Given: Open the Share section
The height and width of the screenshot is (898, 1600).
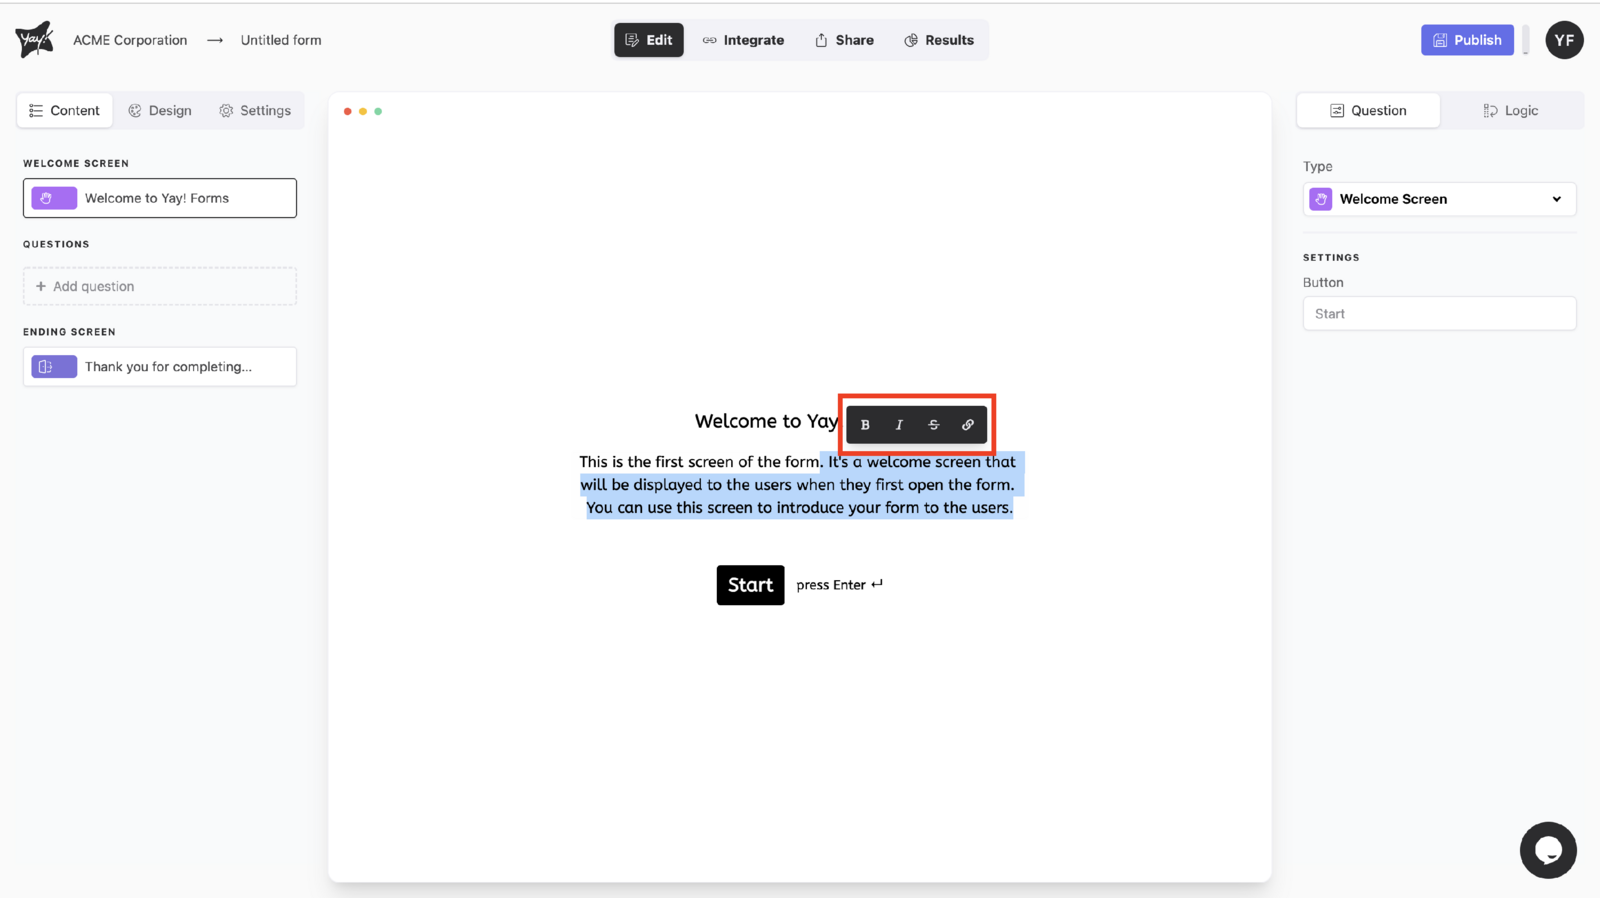Looking at the screenshot, I should (844, 40).
